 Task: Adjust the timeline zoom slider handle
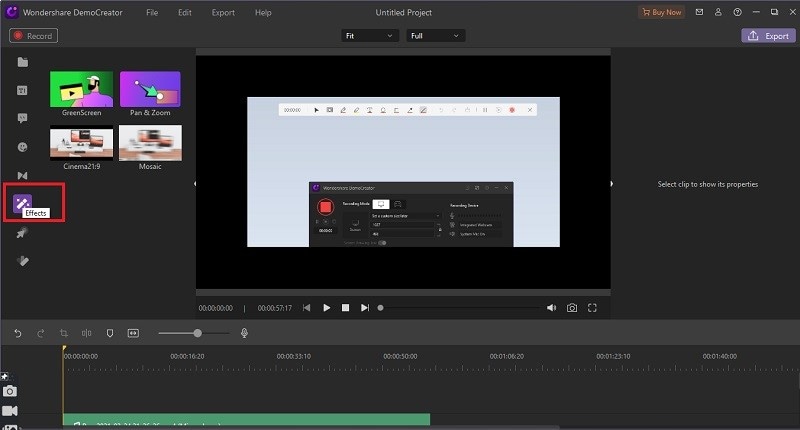(x=197, y=333)
